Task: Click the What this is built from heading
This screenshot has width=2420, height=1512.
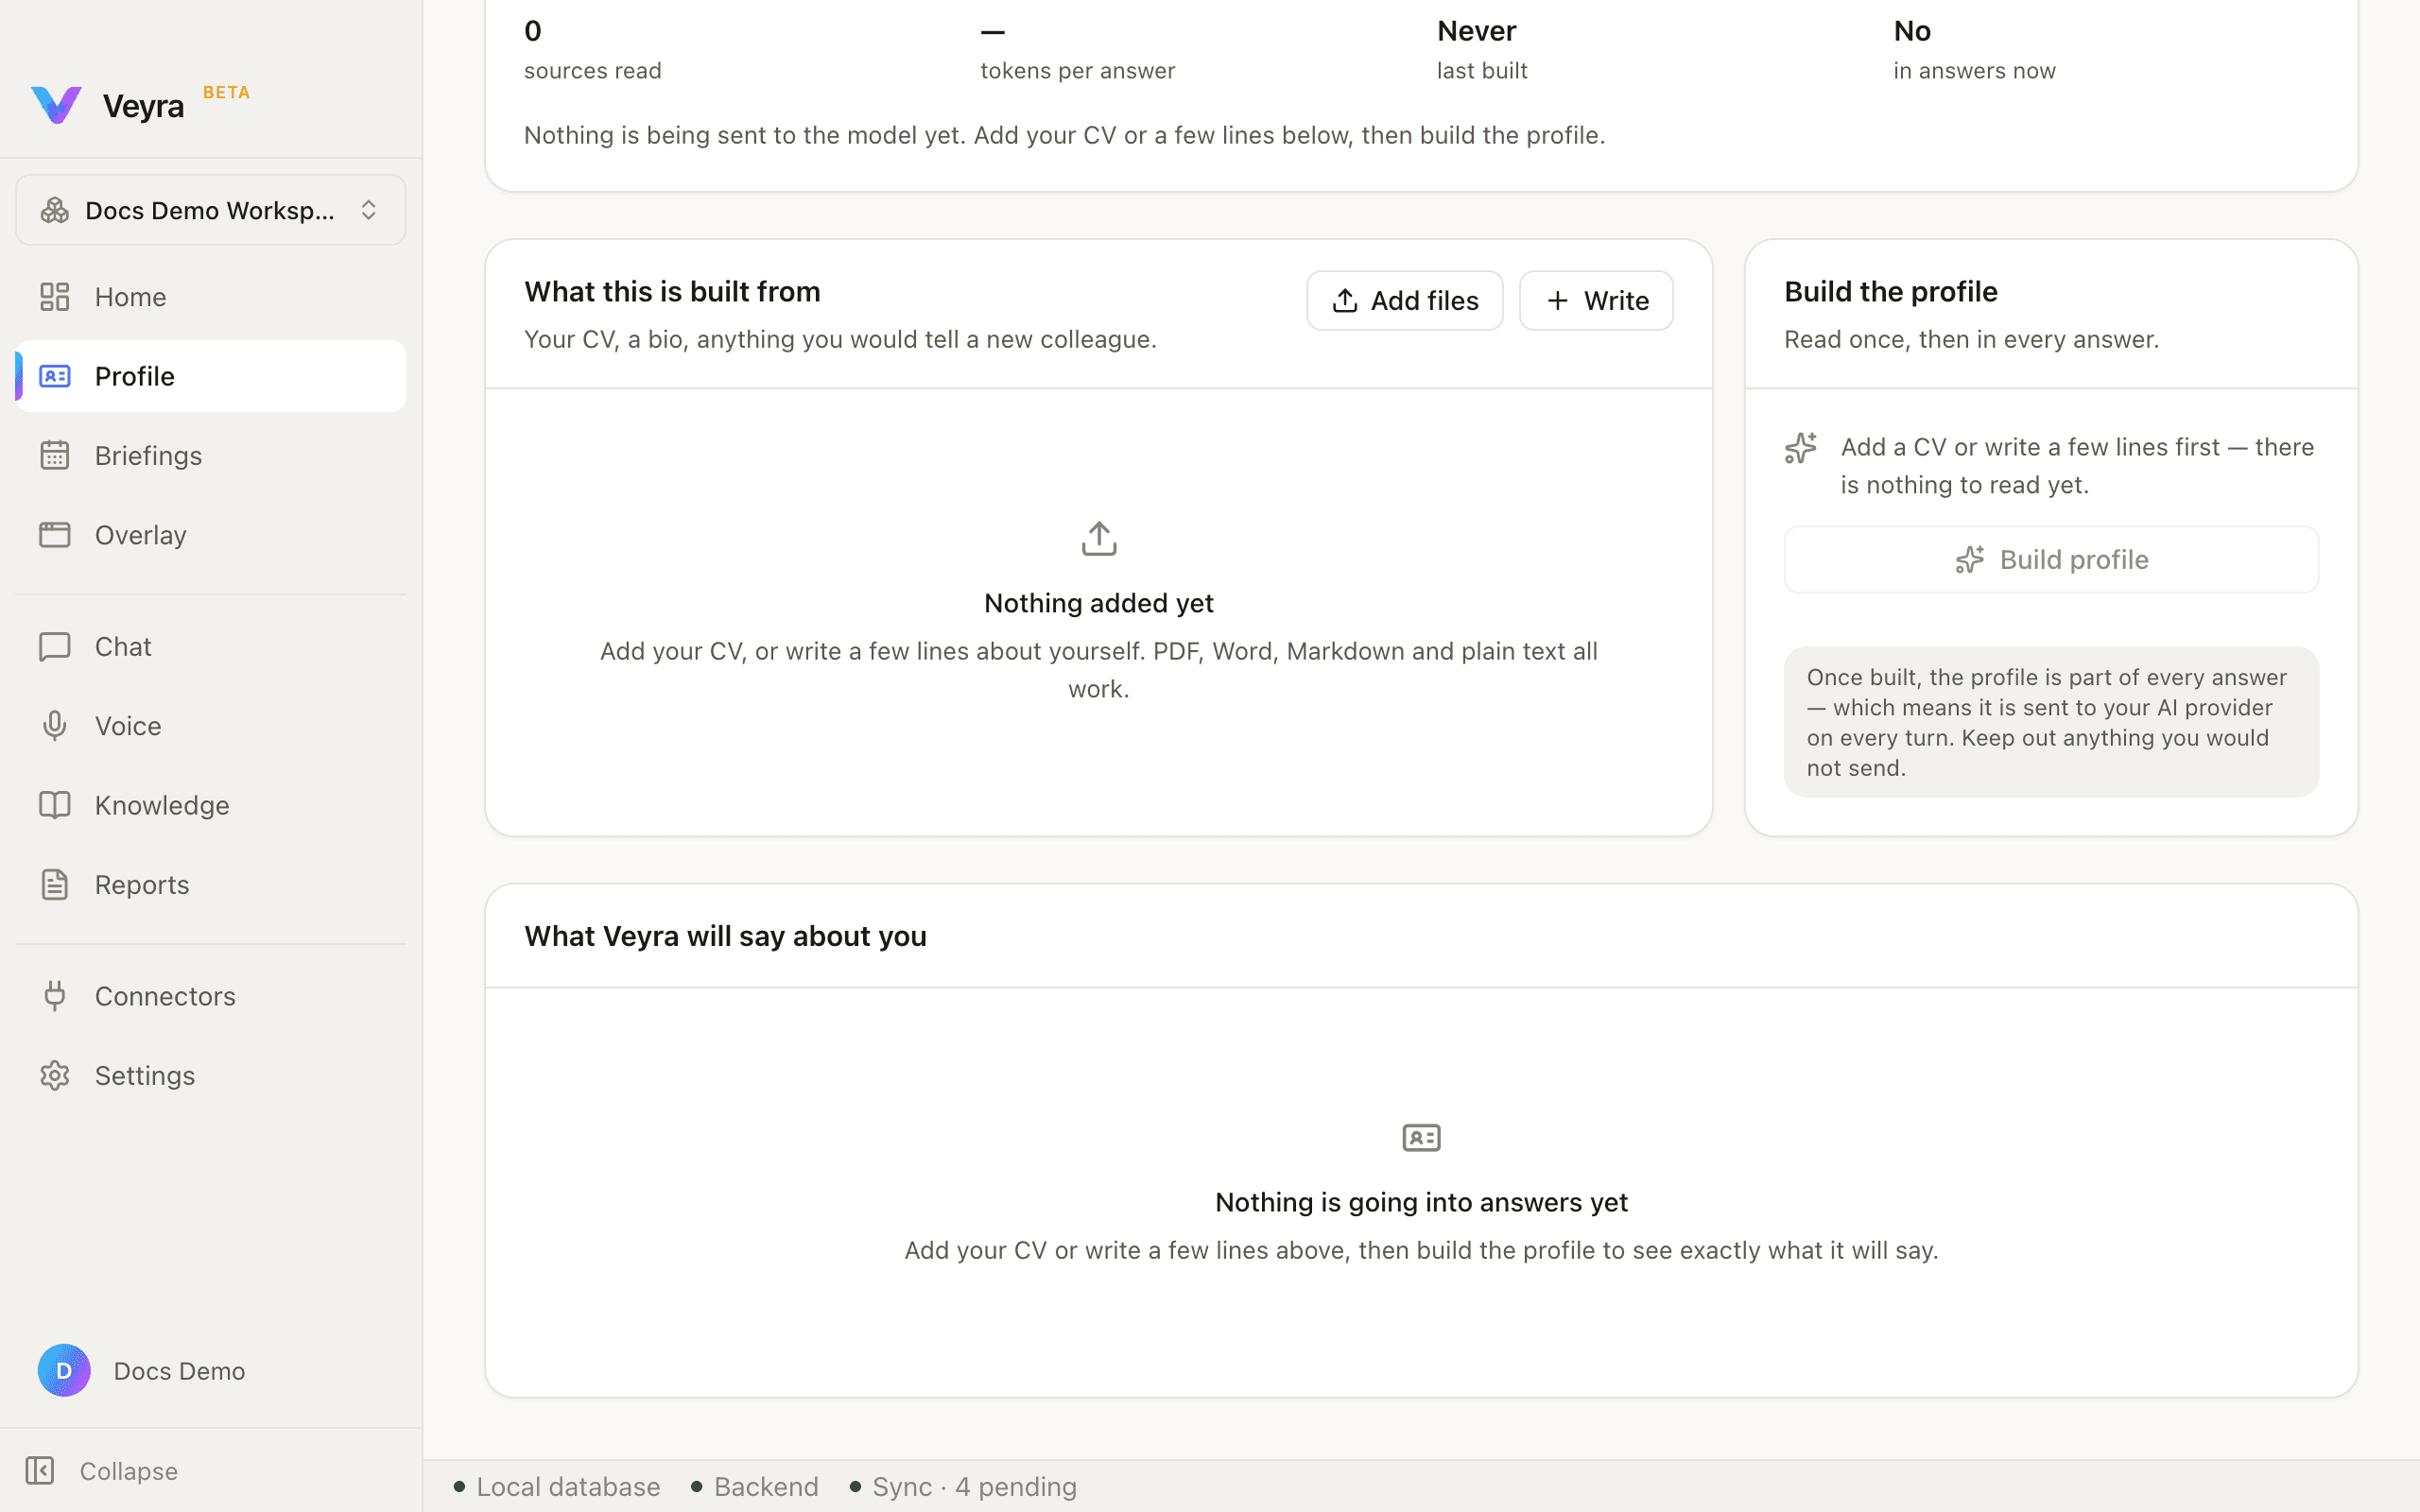Action: (x=672, y=292)
